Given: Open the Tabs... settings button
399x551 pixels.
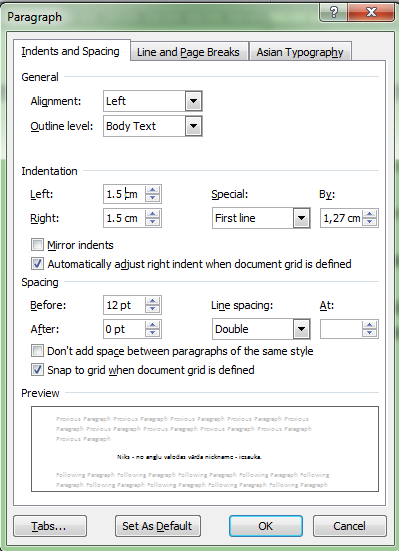Looking at the screenshot, I should [x=50, y=526].
